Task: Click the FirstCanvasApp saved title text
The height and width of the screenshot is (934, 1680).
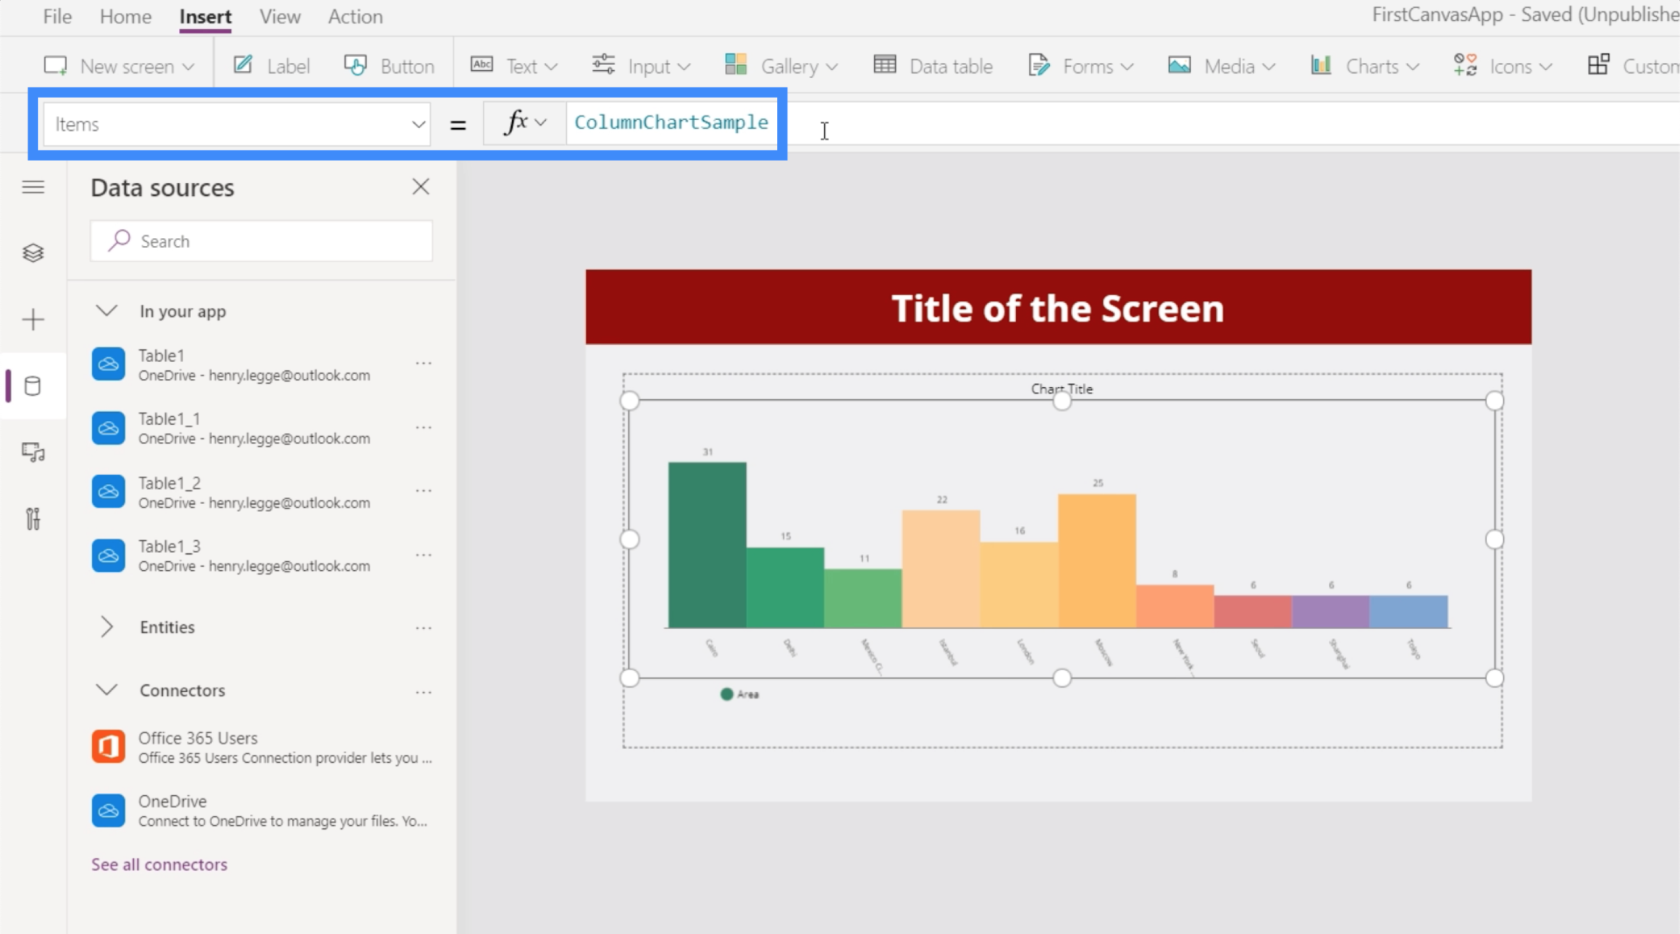Action: point(1525,14)
